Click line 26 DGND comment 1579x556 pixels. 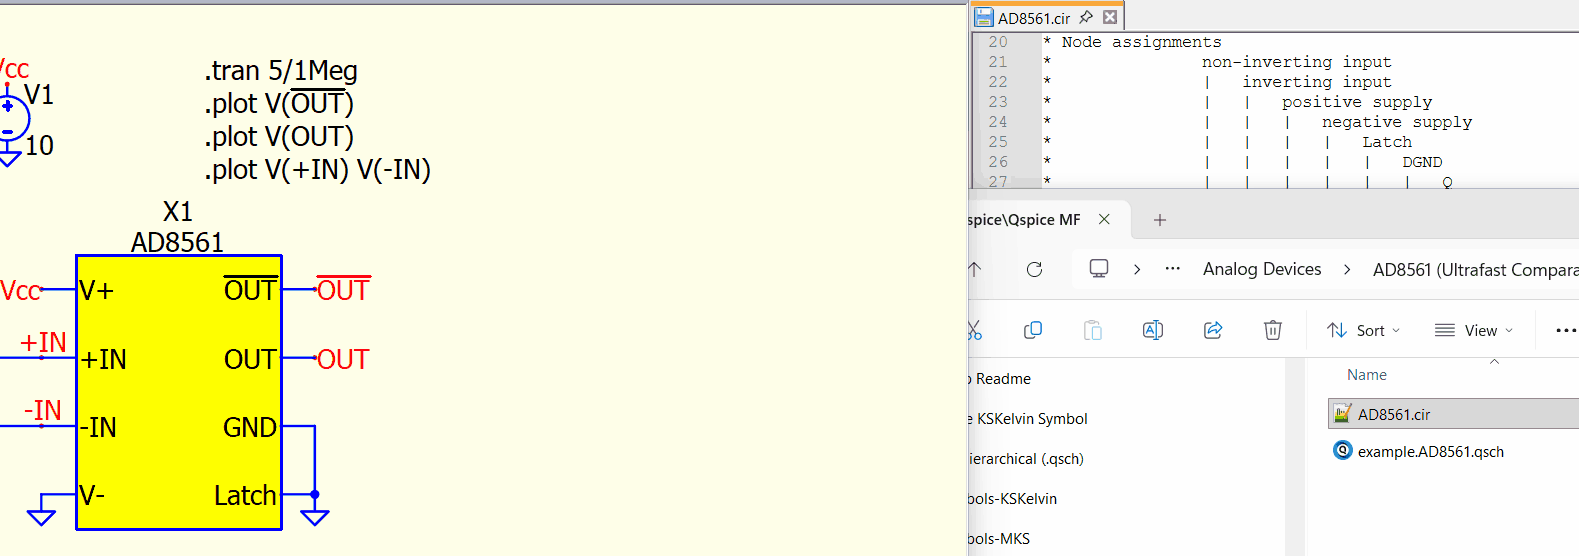coord(1422,162)
